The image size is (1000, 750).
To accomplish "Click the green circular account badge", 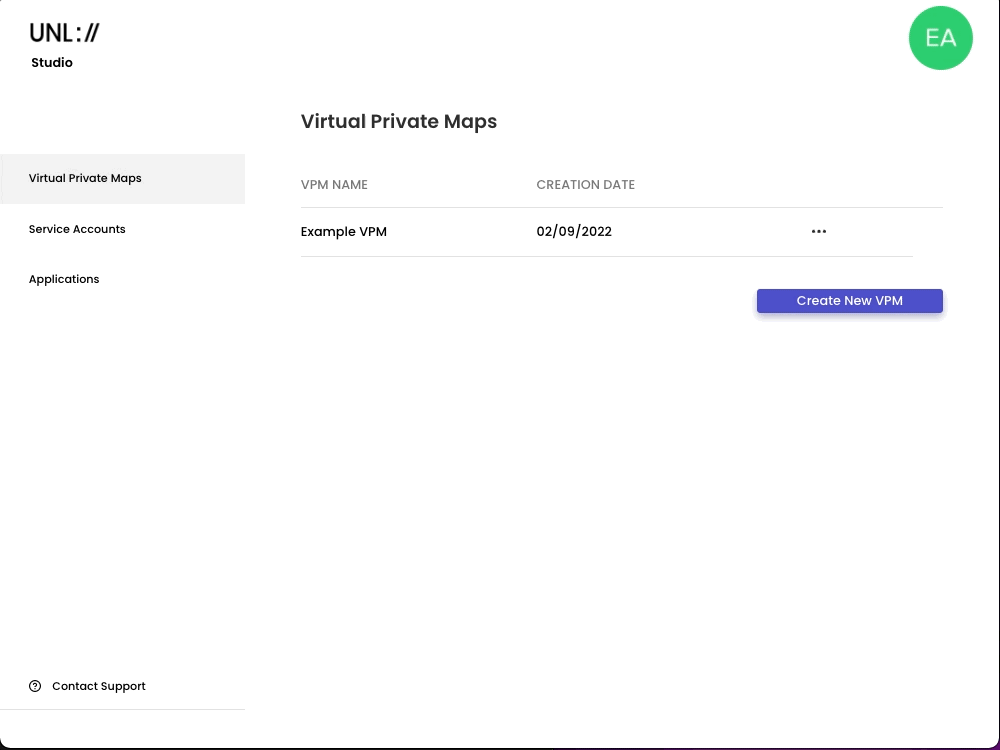I will point(940,38).
